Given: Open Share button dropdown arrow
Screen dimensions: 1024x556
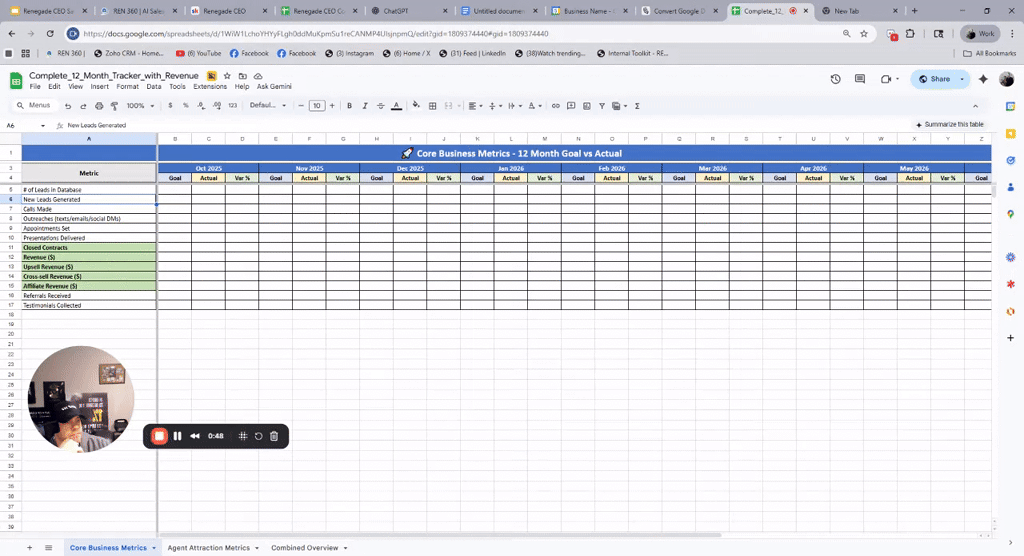Looking at the screenshot, I should (x=962, y=79).
